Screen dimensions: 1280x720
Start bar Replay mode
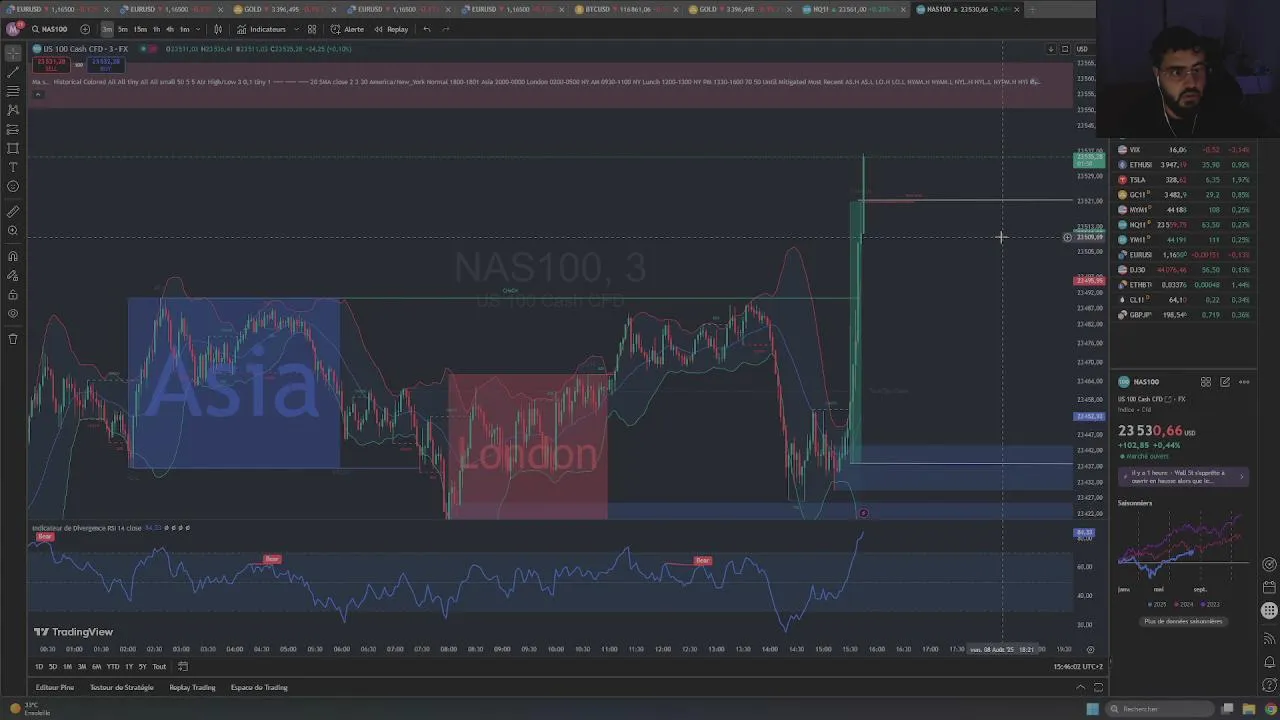391,29
